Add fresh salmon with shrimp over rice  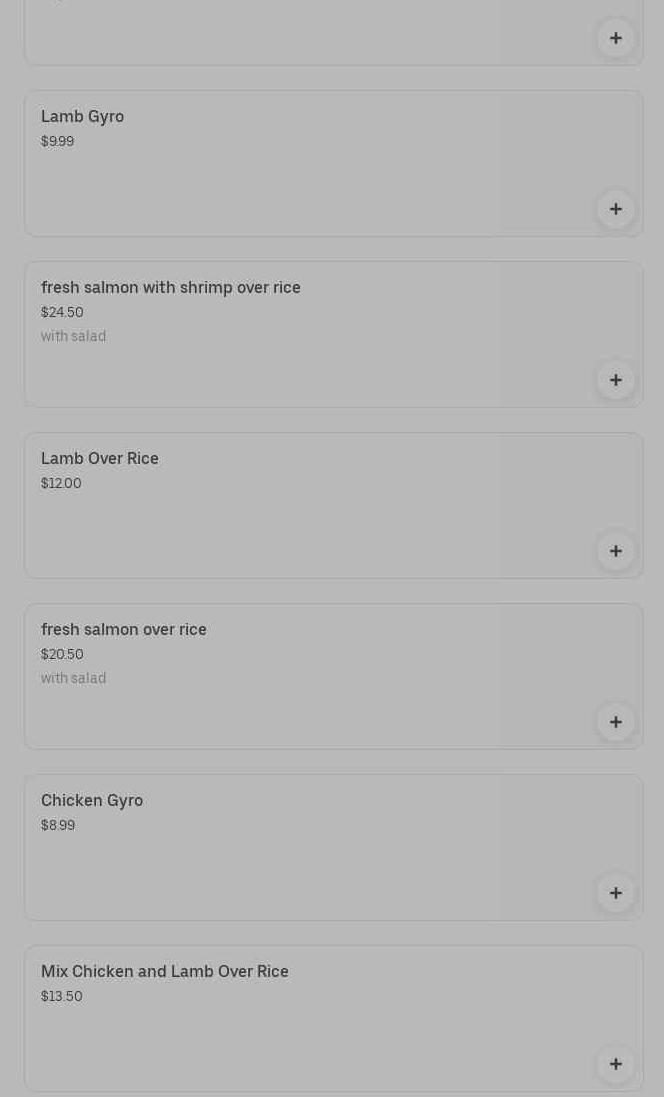(x=616, y=380)
